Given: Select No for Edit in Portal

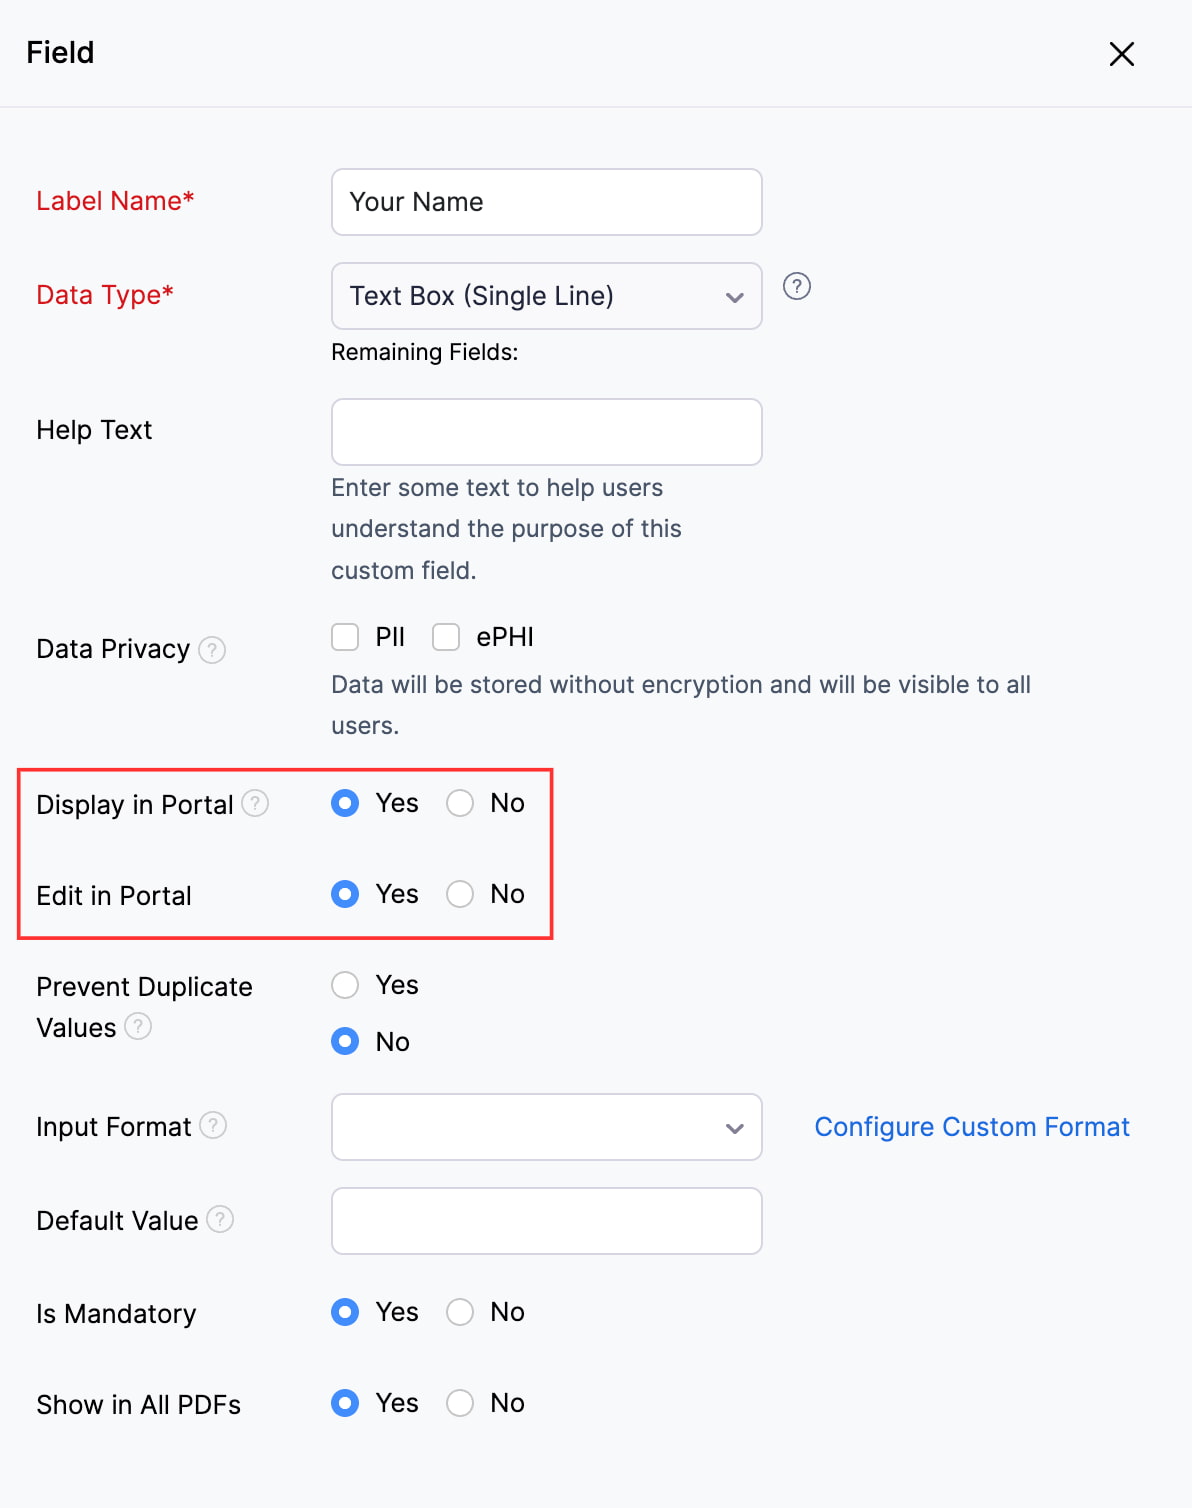Looking at the screenshot, I should 460,894.
